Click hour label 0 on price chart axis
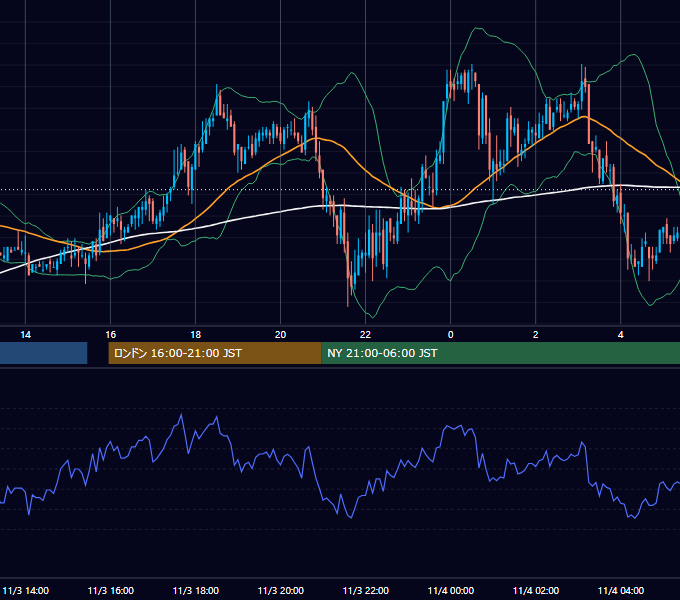680x600 pixels. pos(451,334)
